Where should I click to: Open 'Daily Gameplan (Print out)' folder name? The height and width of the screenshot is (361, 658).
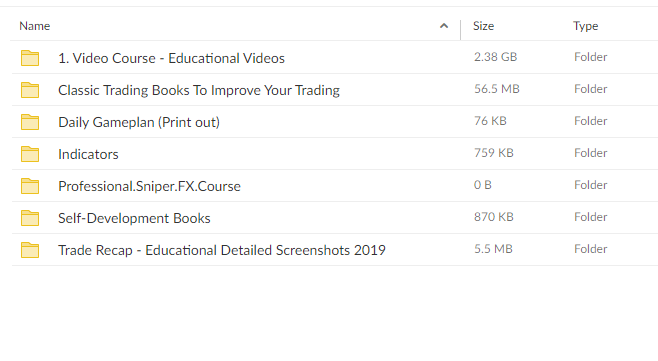click(x=139, y=122)
